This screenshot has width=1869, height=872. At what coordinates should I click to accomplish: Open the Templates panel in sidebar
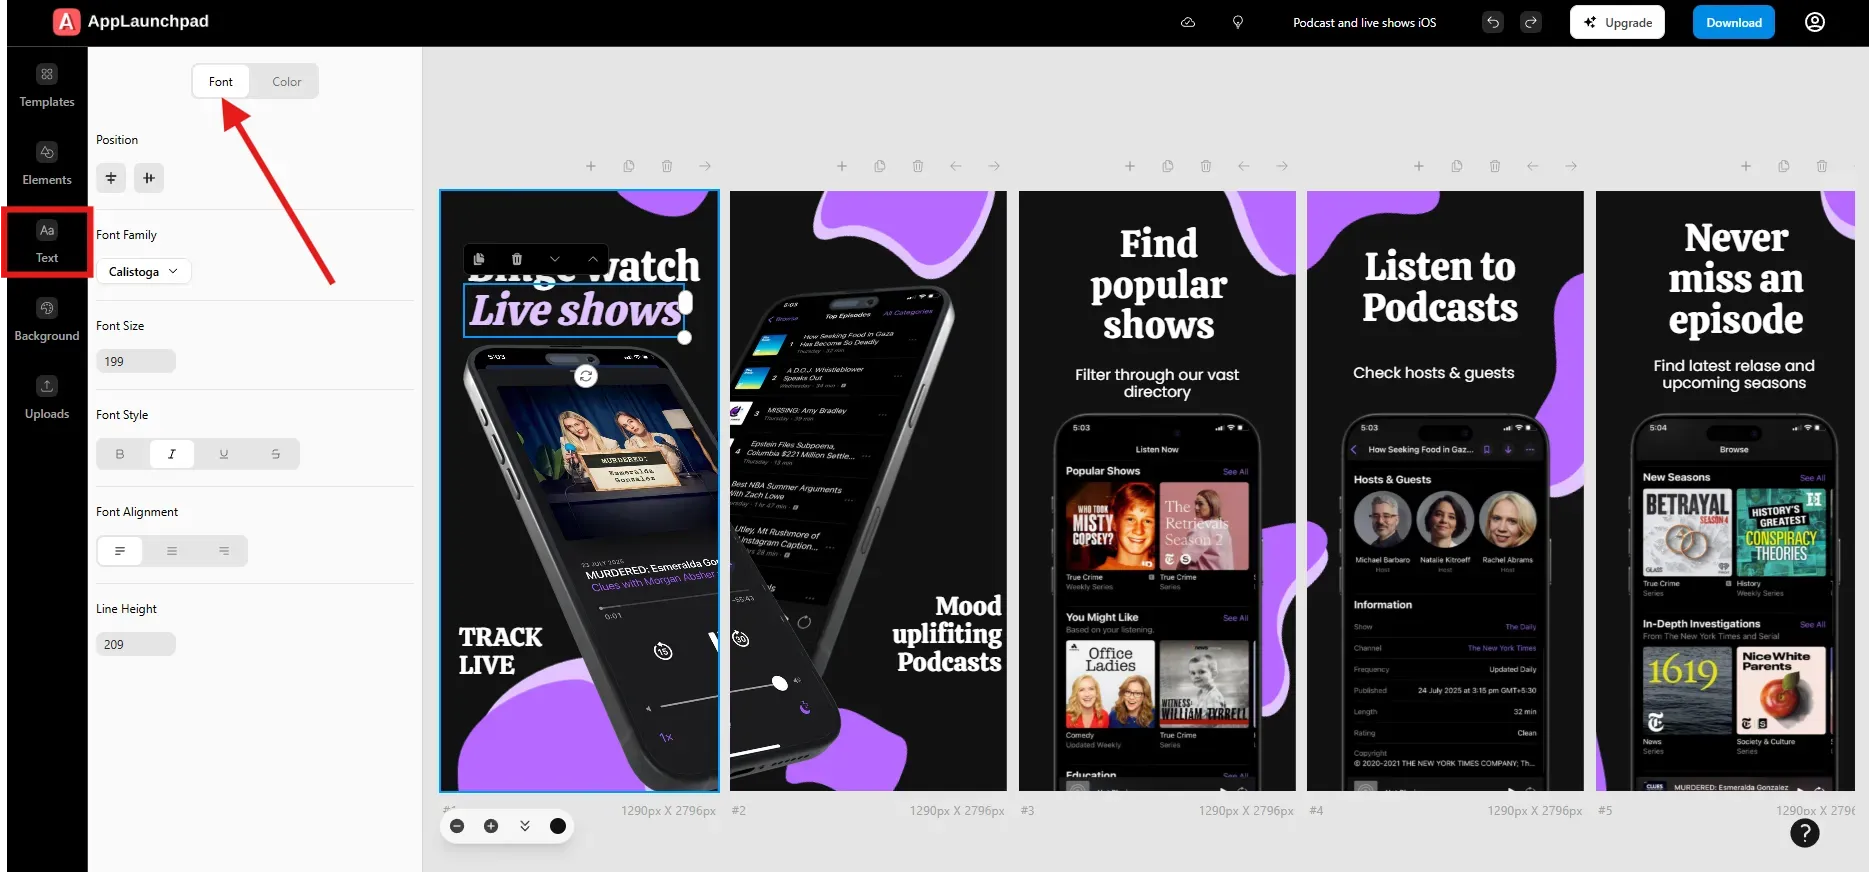46,86
